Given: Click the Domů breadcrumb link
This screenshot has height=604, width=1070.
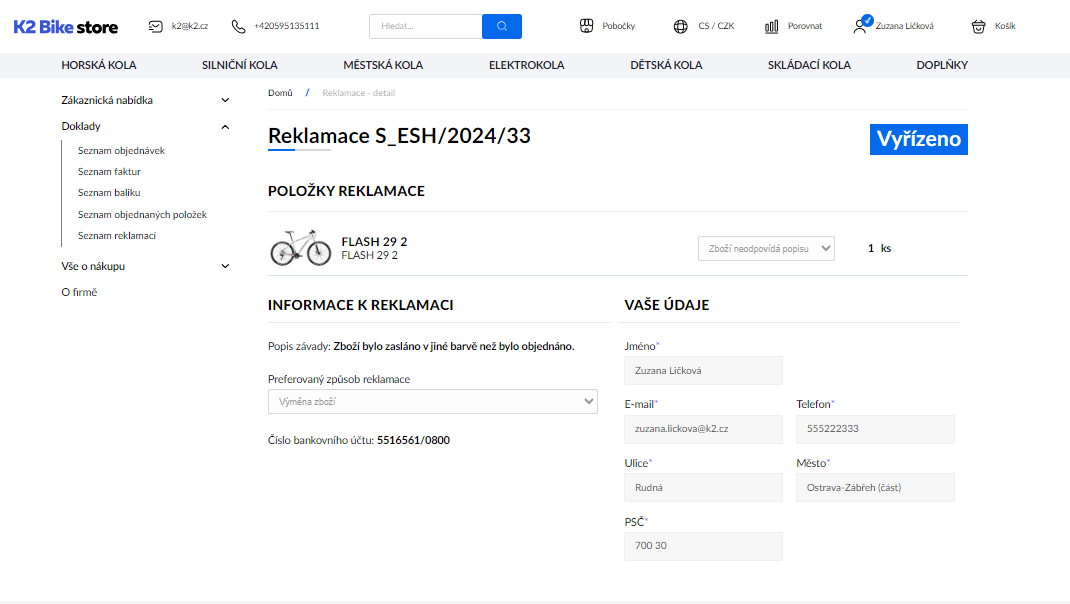Looking at the screenshot, I should pyautogui.click(x=280, y=93).
